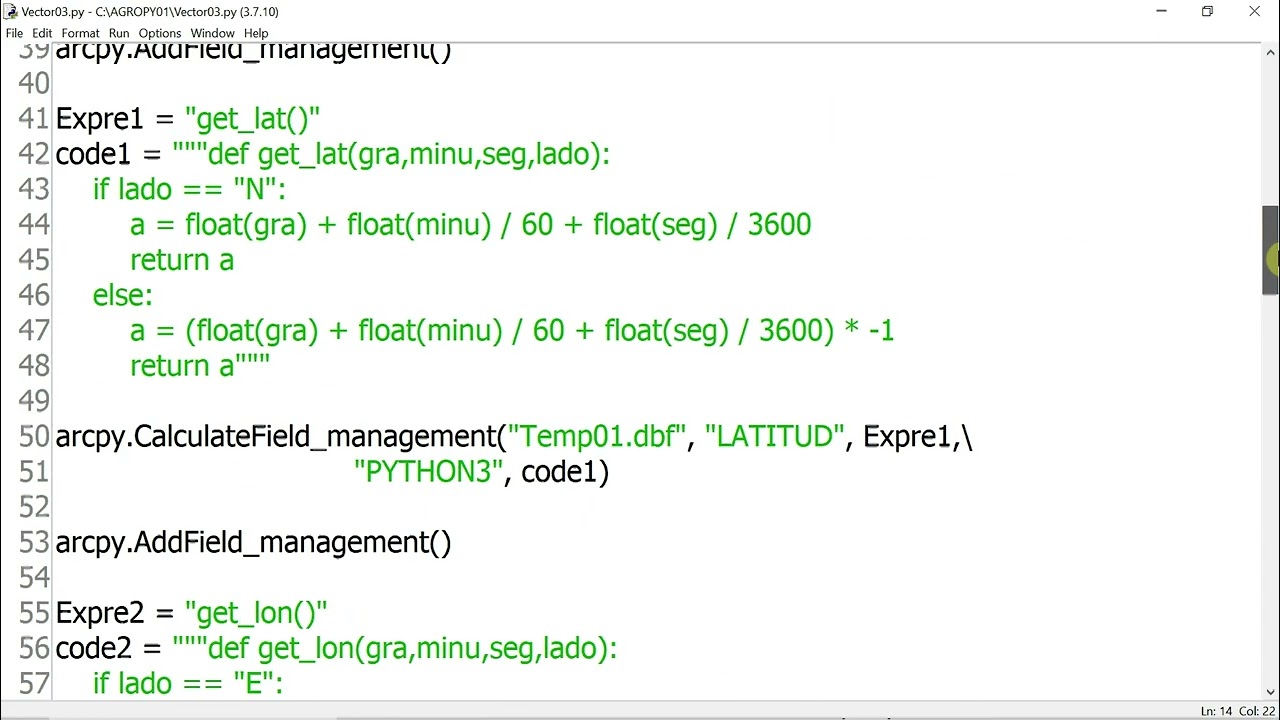1280x720 pixels.
Task: Open the File menu
Action: click(x=14, y=33)
